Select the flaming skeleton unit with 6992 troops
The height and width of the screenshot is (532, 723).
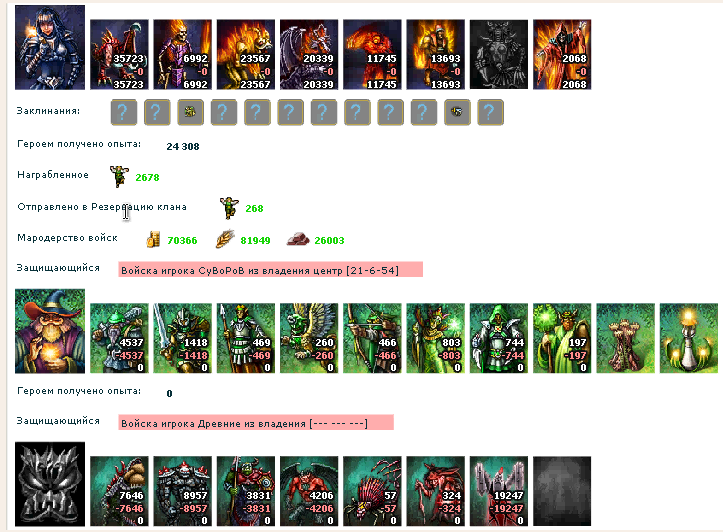click(183, 54)
